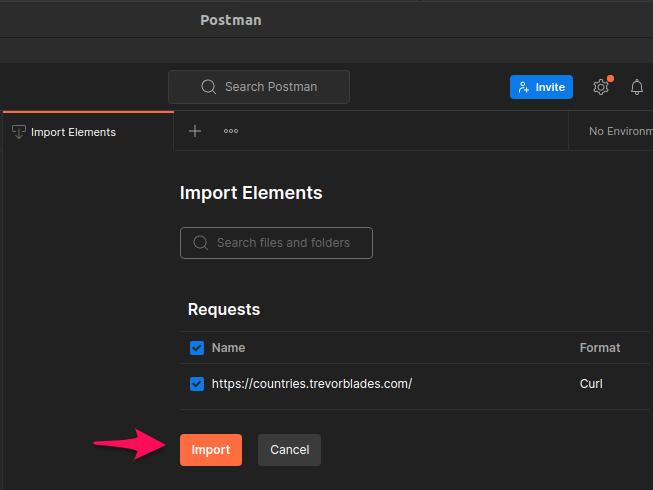Screen dimensions: 653x490
Task: Open the settings gear icon
Action: [601, 87]
